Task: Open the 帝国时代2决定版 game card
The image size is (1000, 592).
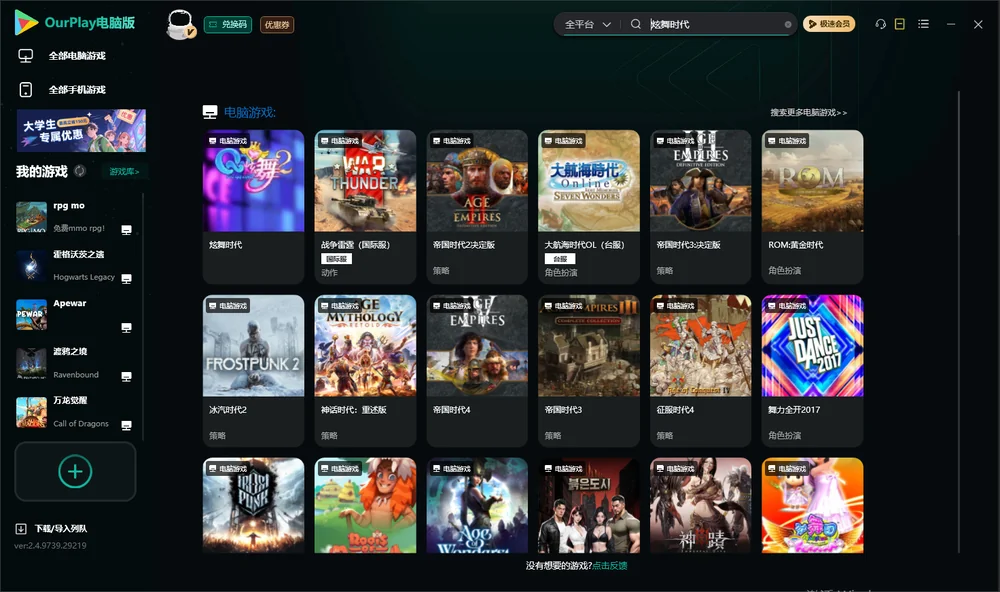Action: point(477,206)
